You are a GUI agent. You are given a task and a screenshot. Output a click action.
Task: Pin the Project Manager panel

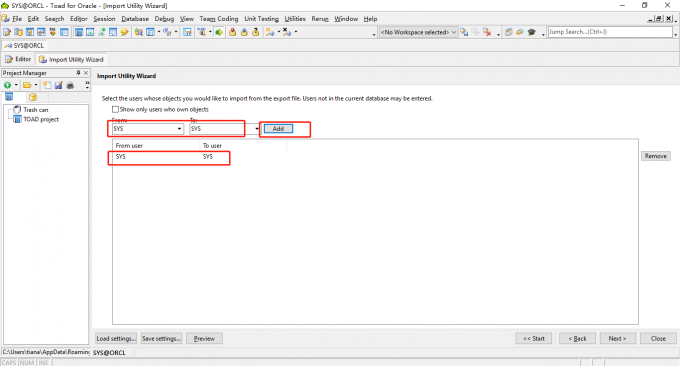click(x=78, y=73)
